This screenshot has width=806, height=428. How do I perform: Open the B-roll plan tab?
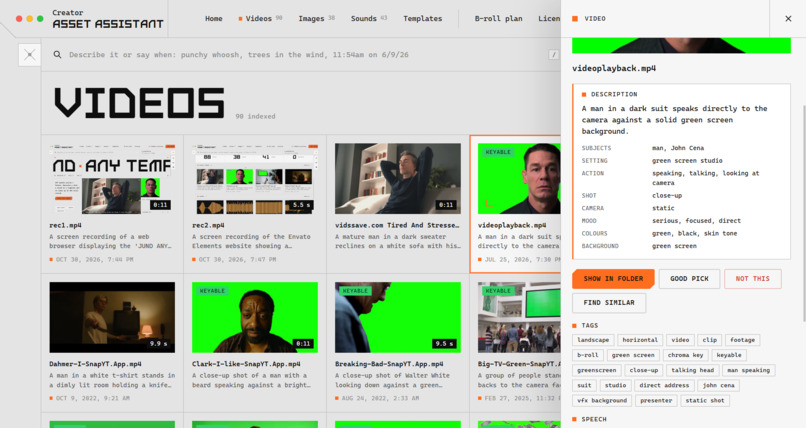pyautogui.click(x=498, y=18)
